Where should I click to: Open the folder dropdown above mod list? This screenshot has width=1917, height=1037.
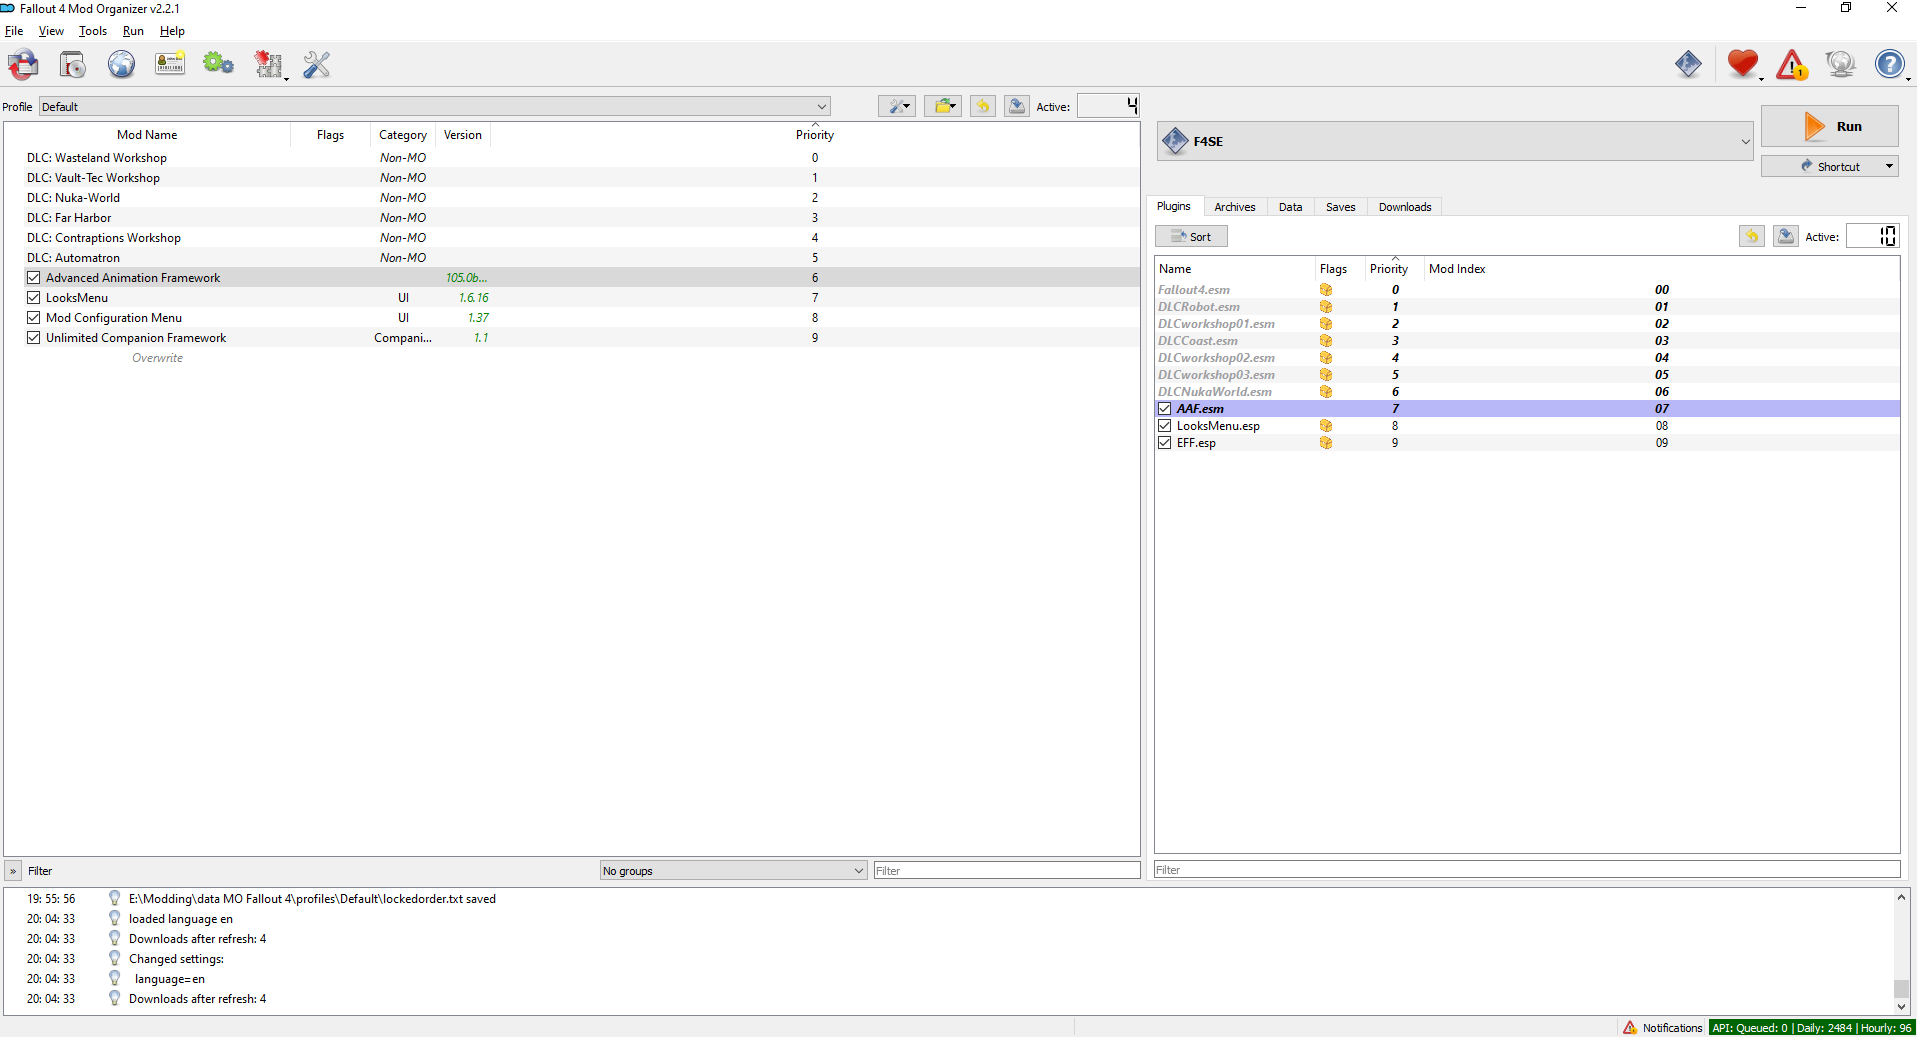[x=943, y=106]
